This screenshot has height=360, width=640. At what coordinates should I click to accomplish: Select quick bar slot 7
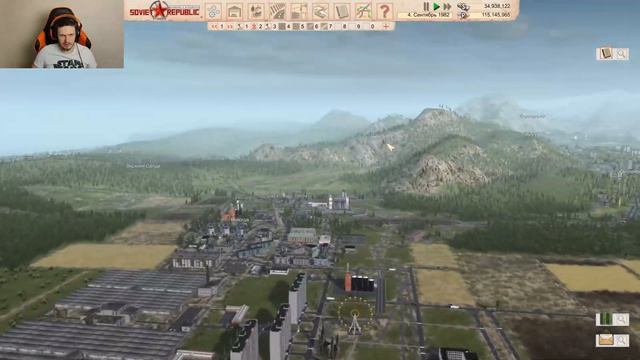327,27
